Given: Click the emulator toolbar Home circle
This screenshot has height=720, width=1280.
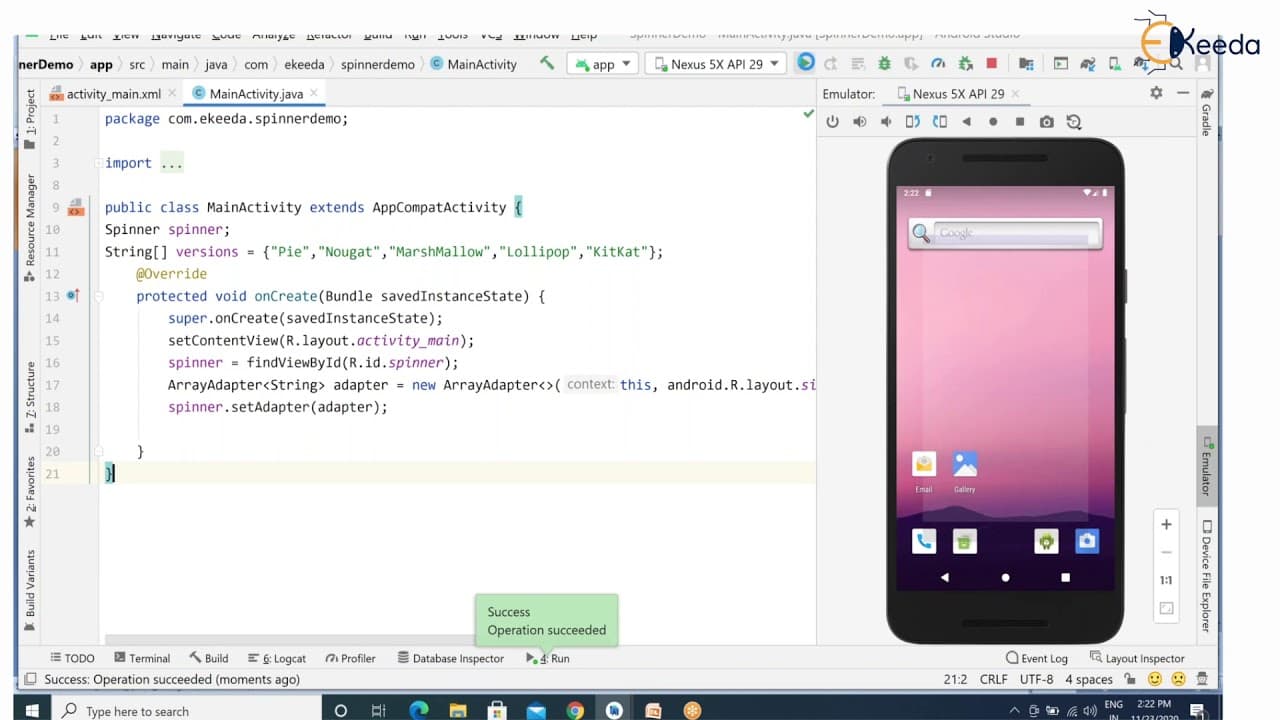Looking at the screenshot, I should click(993, 122).
